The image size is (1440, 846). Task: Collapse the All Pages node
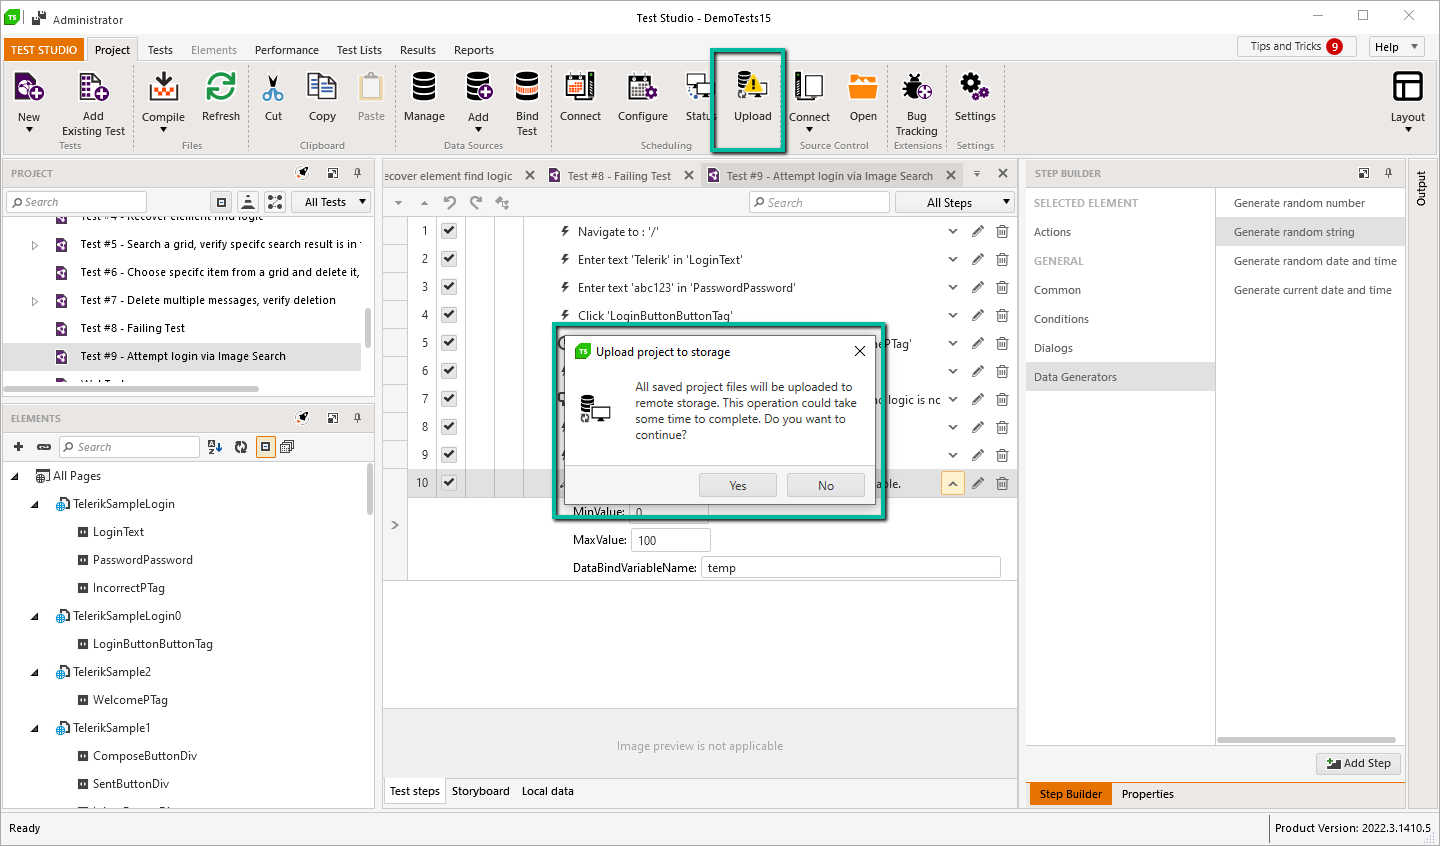[x=15, y=477]
